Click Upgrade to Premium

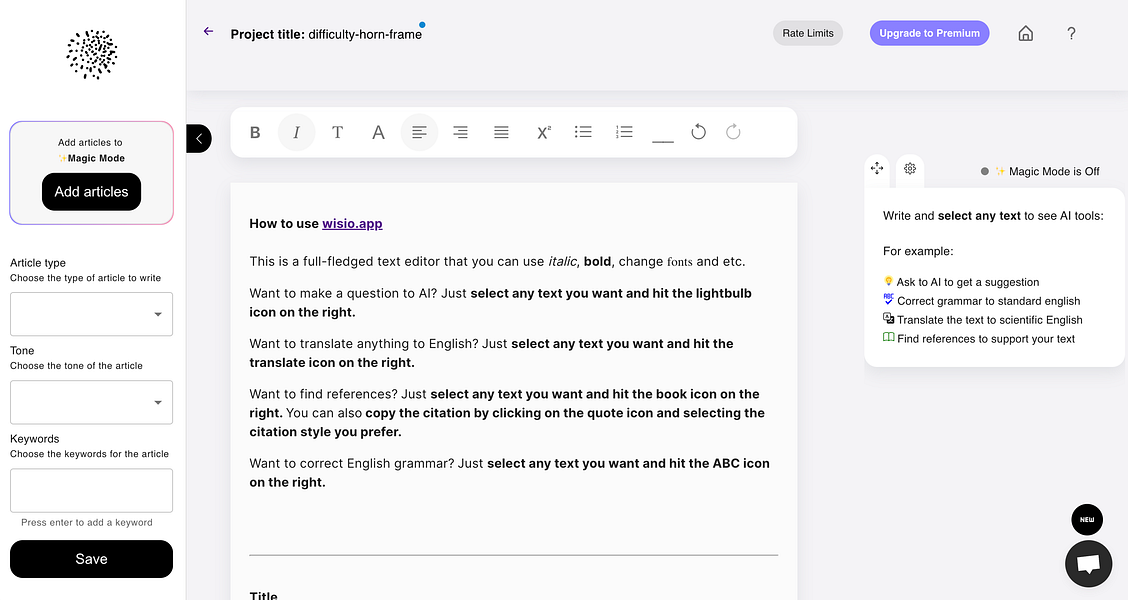click(929, 33)
